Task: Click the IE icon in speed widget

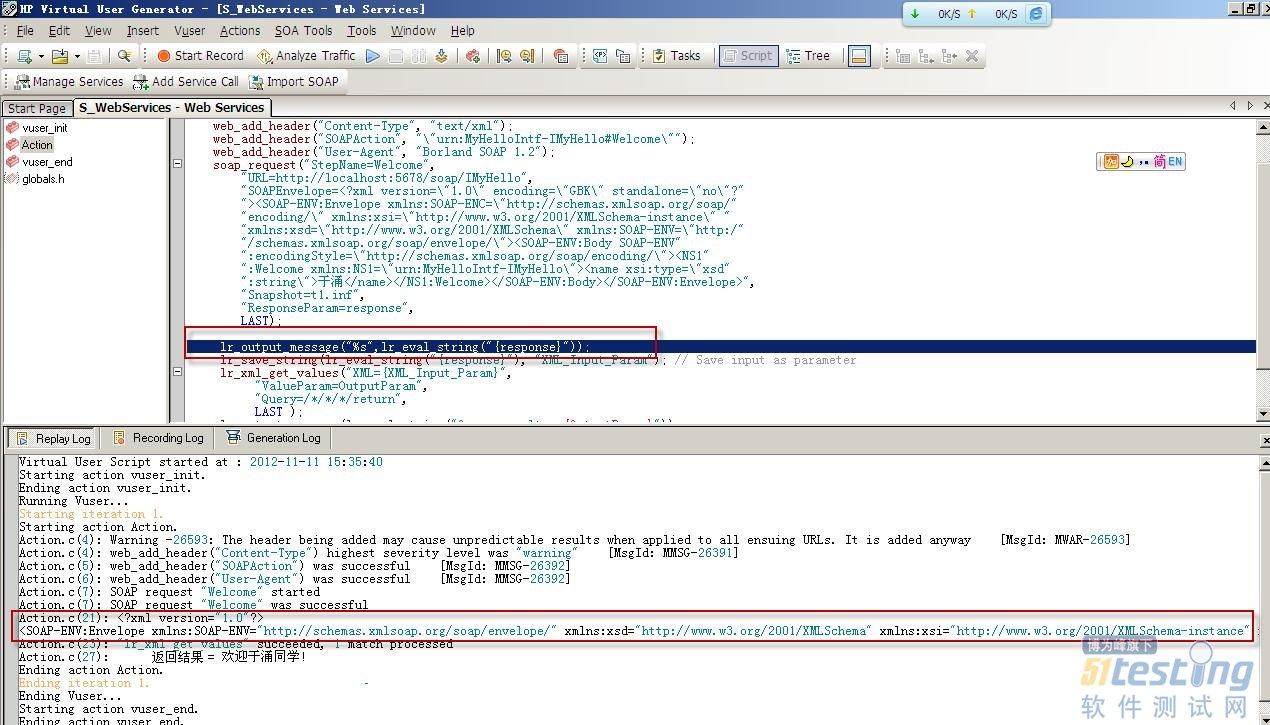Action: [1036, 14]
